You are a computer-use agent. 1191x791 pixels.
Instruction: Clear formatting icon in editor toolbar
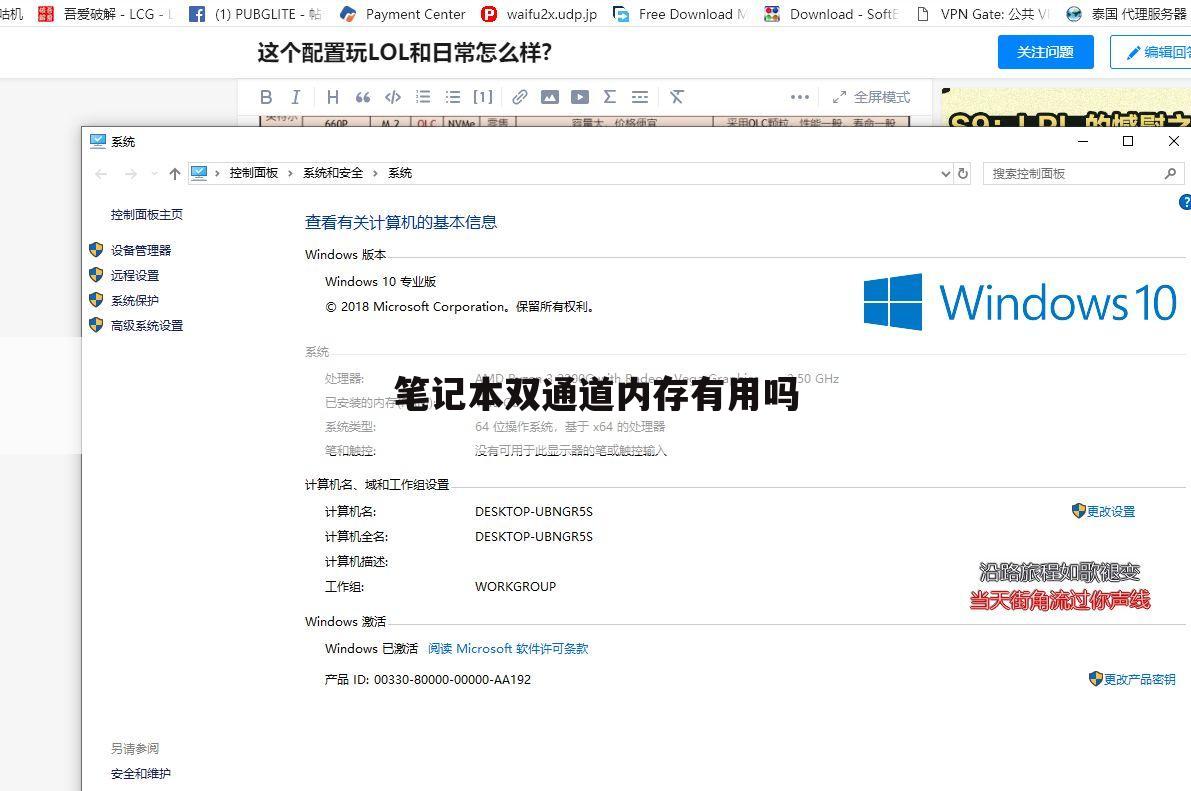point(677,97)
